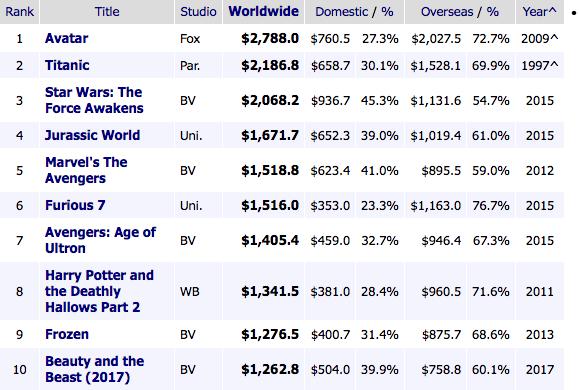Image resolution: width=579 pixels, height=390 pixels.
Task: Select Marvel's The Avengers title link
Action: tap(86, 170)
